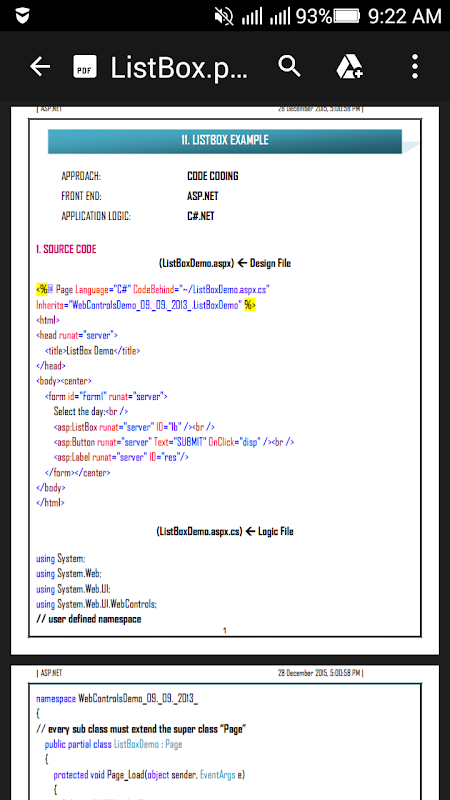Tap the back arrow icon
The height and width of the screenshot is (800, 450).
40,66
